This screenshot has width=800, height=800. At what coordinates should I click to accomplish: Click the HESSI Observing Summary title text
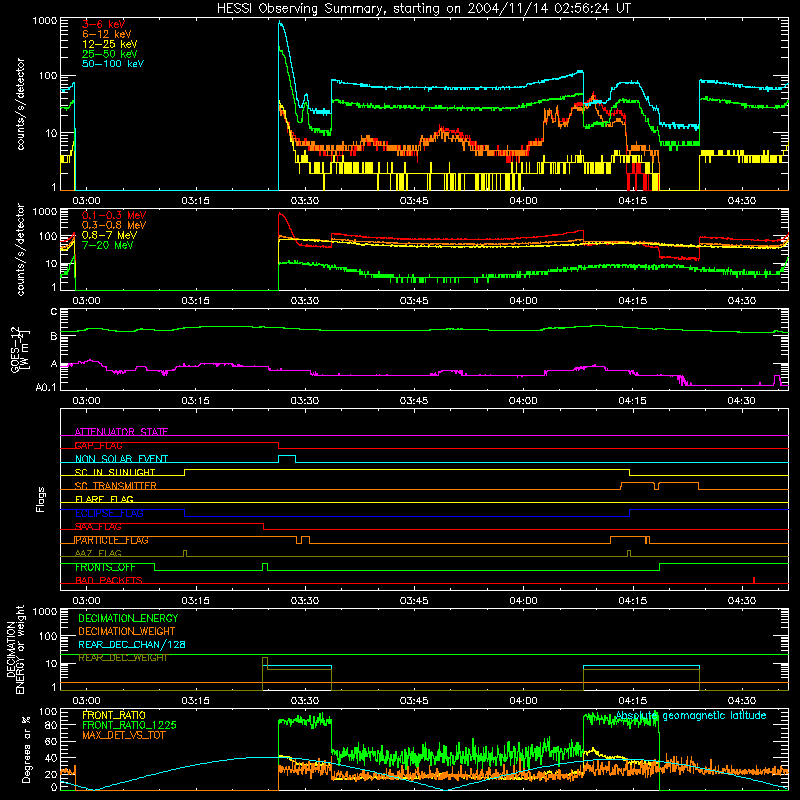(x=423, y=9)
